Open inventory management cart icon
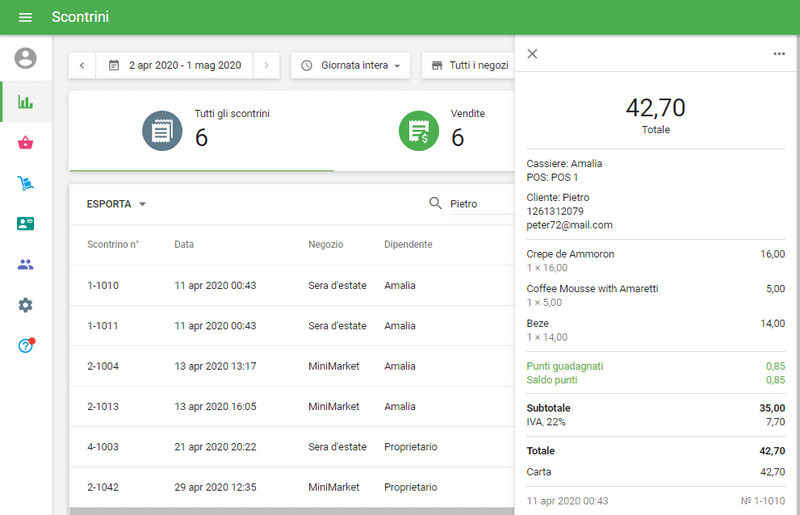The height and width of the screenshot is (515, 800). (25, 183)
